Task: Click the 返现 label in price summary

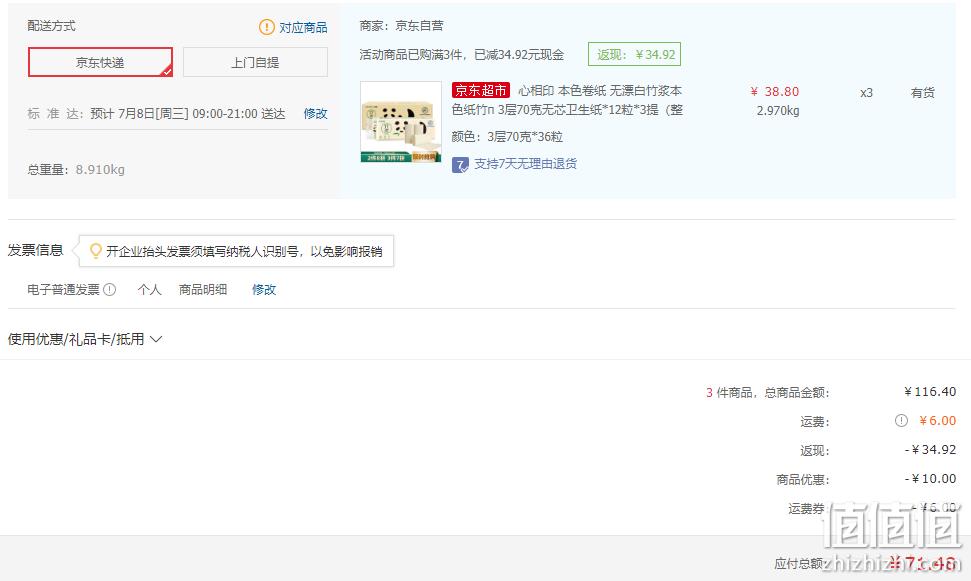Action: point(814,450)
